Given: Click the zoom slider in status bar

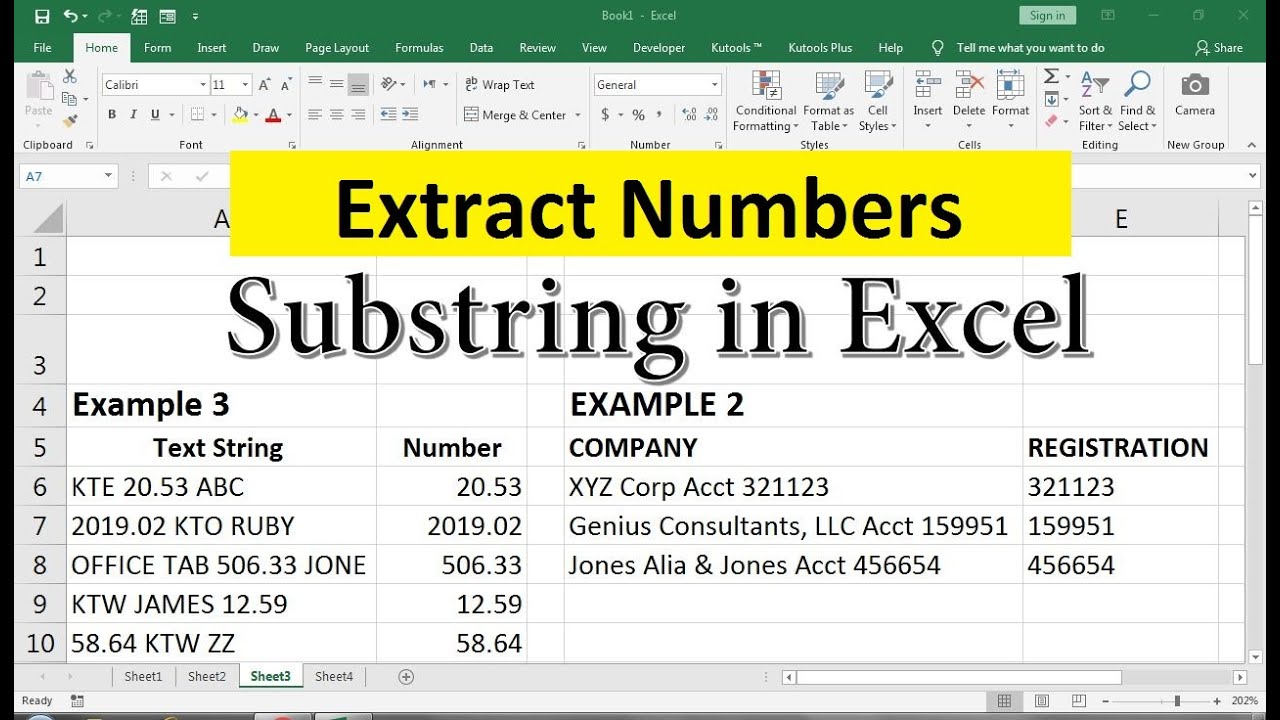Looking at the screenshot, I should point(1178,701).
